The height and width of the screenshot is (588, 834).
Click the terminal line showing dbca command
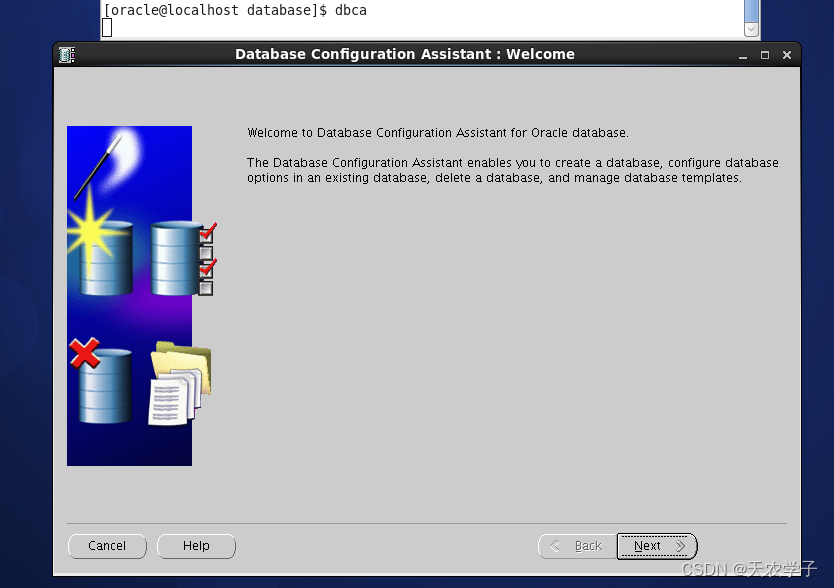(x=235, y=10)
